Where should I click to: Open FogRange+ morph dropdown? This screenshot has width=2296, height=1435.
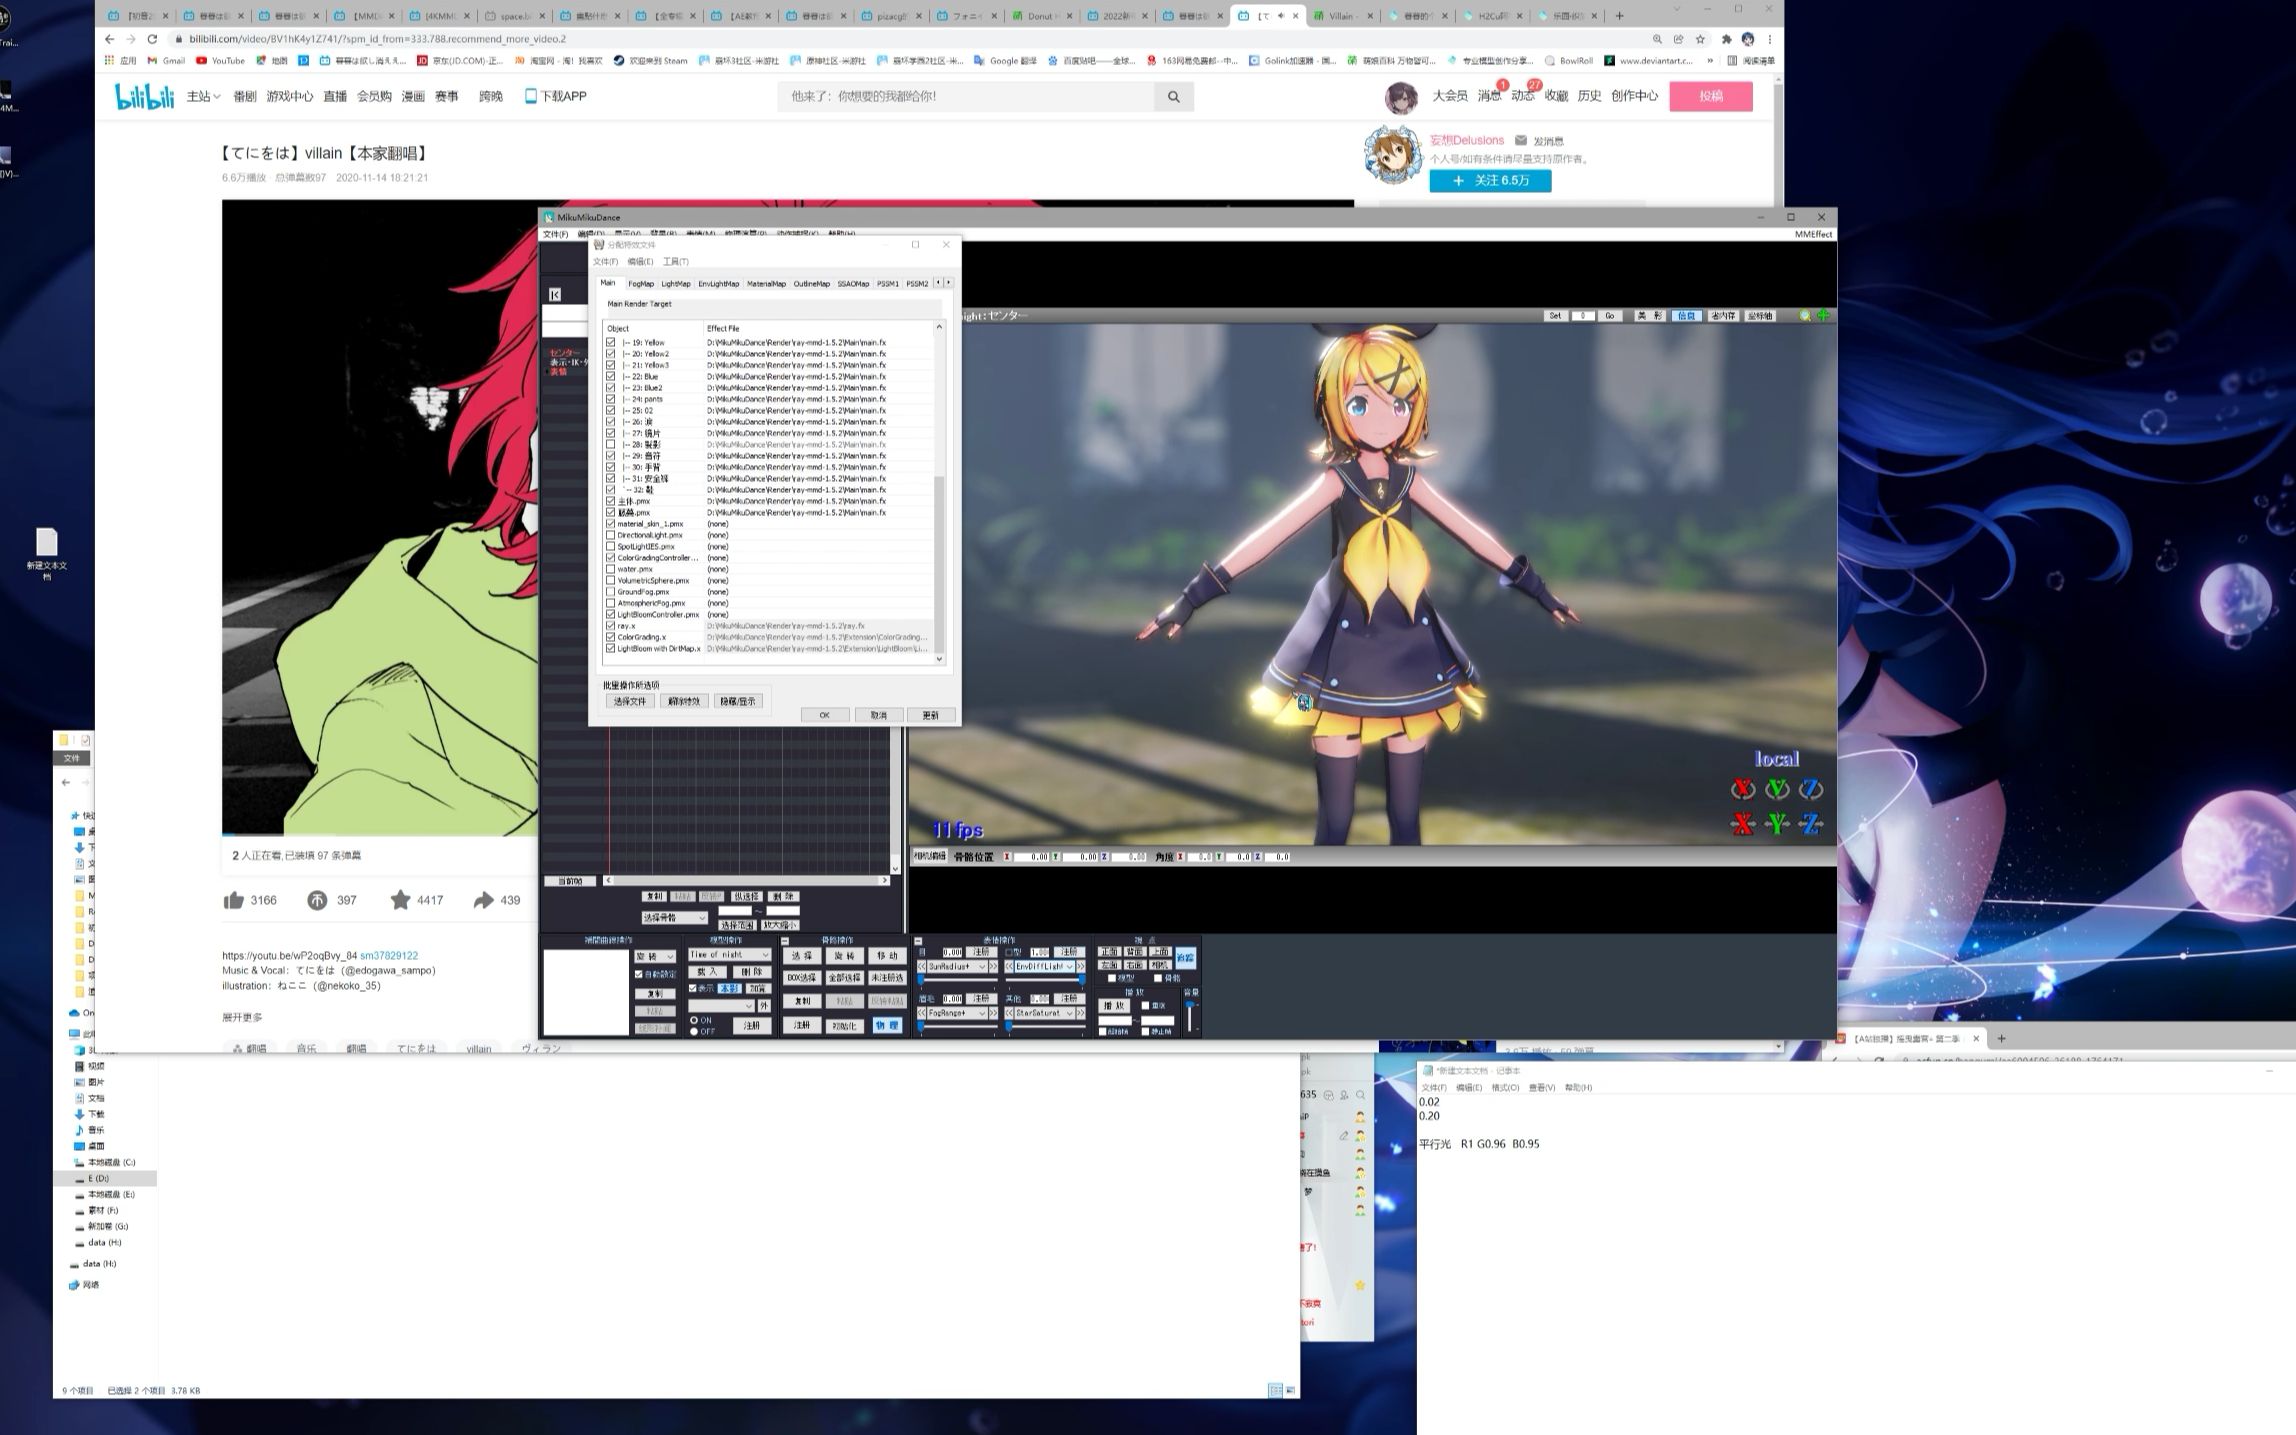pyautogui.click(x=957, y=1013)
